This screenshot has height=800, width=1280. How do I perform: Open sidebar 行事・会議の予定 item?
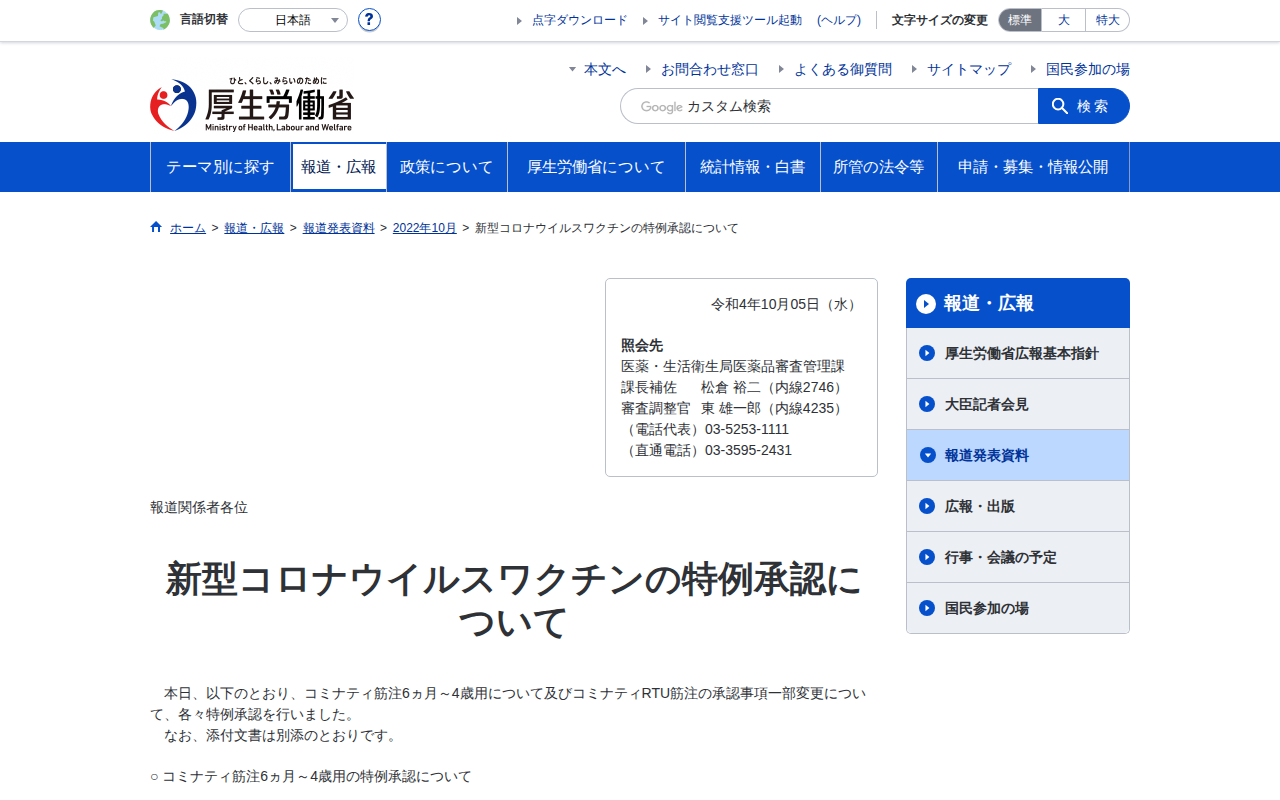[1018, 557]
